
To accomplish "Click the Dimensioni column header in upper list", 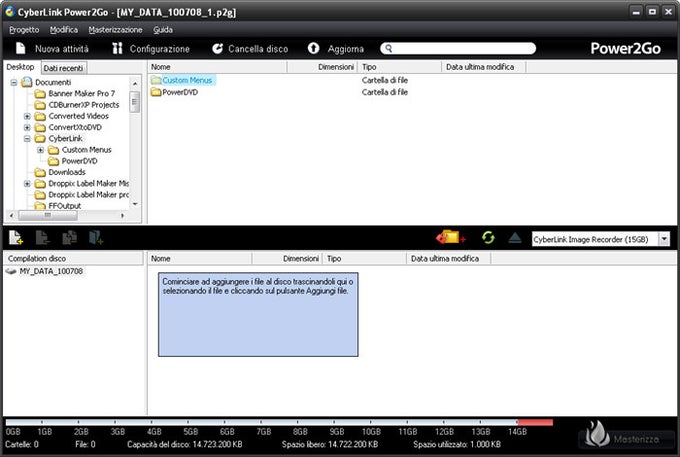I will pyautogui.click(x=322, y=67).
